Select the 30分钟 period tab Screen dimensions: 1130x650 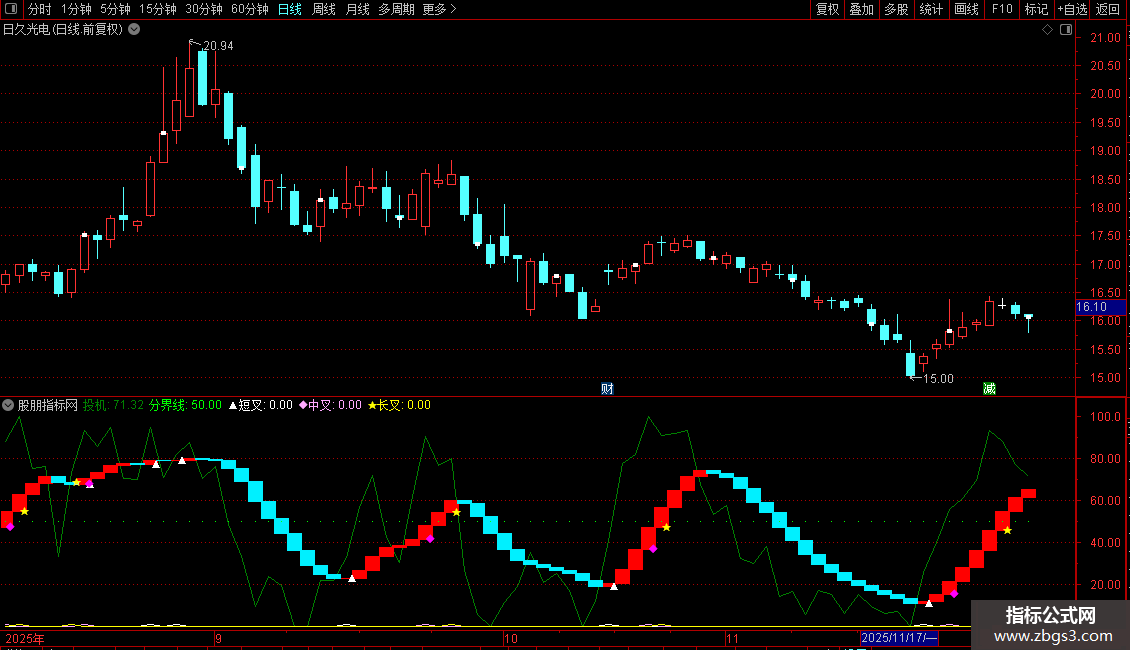(204, 9)
